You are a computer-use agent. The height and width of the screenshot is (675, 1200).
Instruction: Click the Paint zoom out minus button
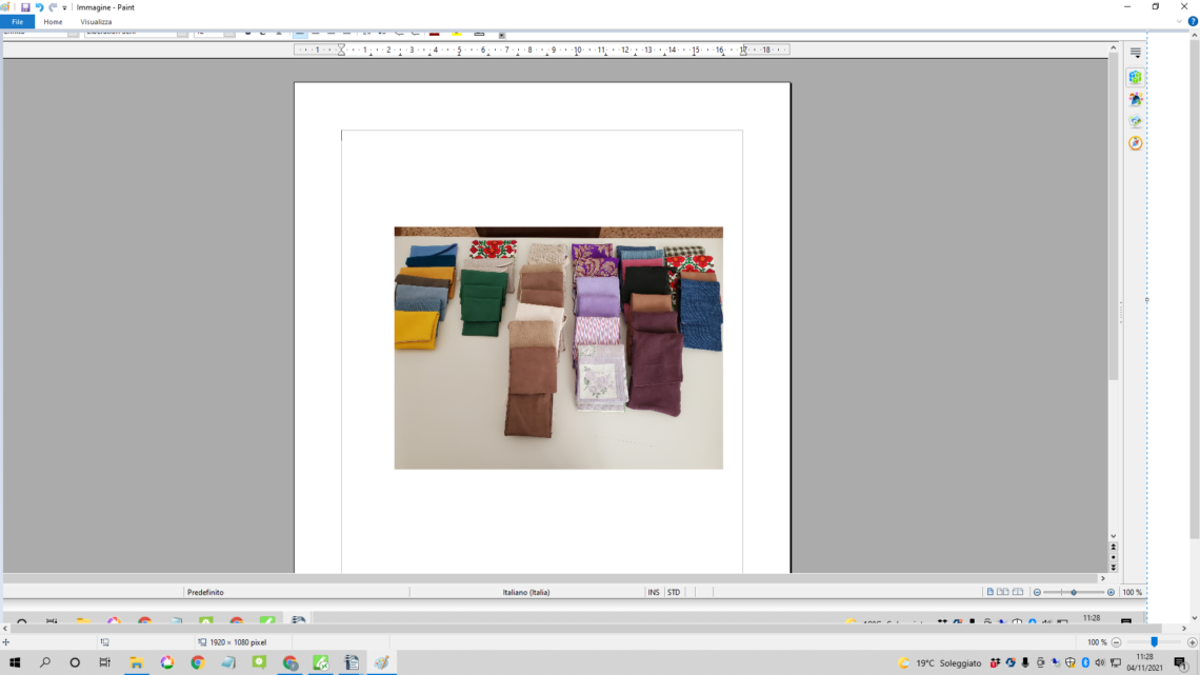[x=1116, y=642]
